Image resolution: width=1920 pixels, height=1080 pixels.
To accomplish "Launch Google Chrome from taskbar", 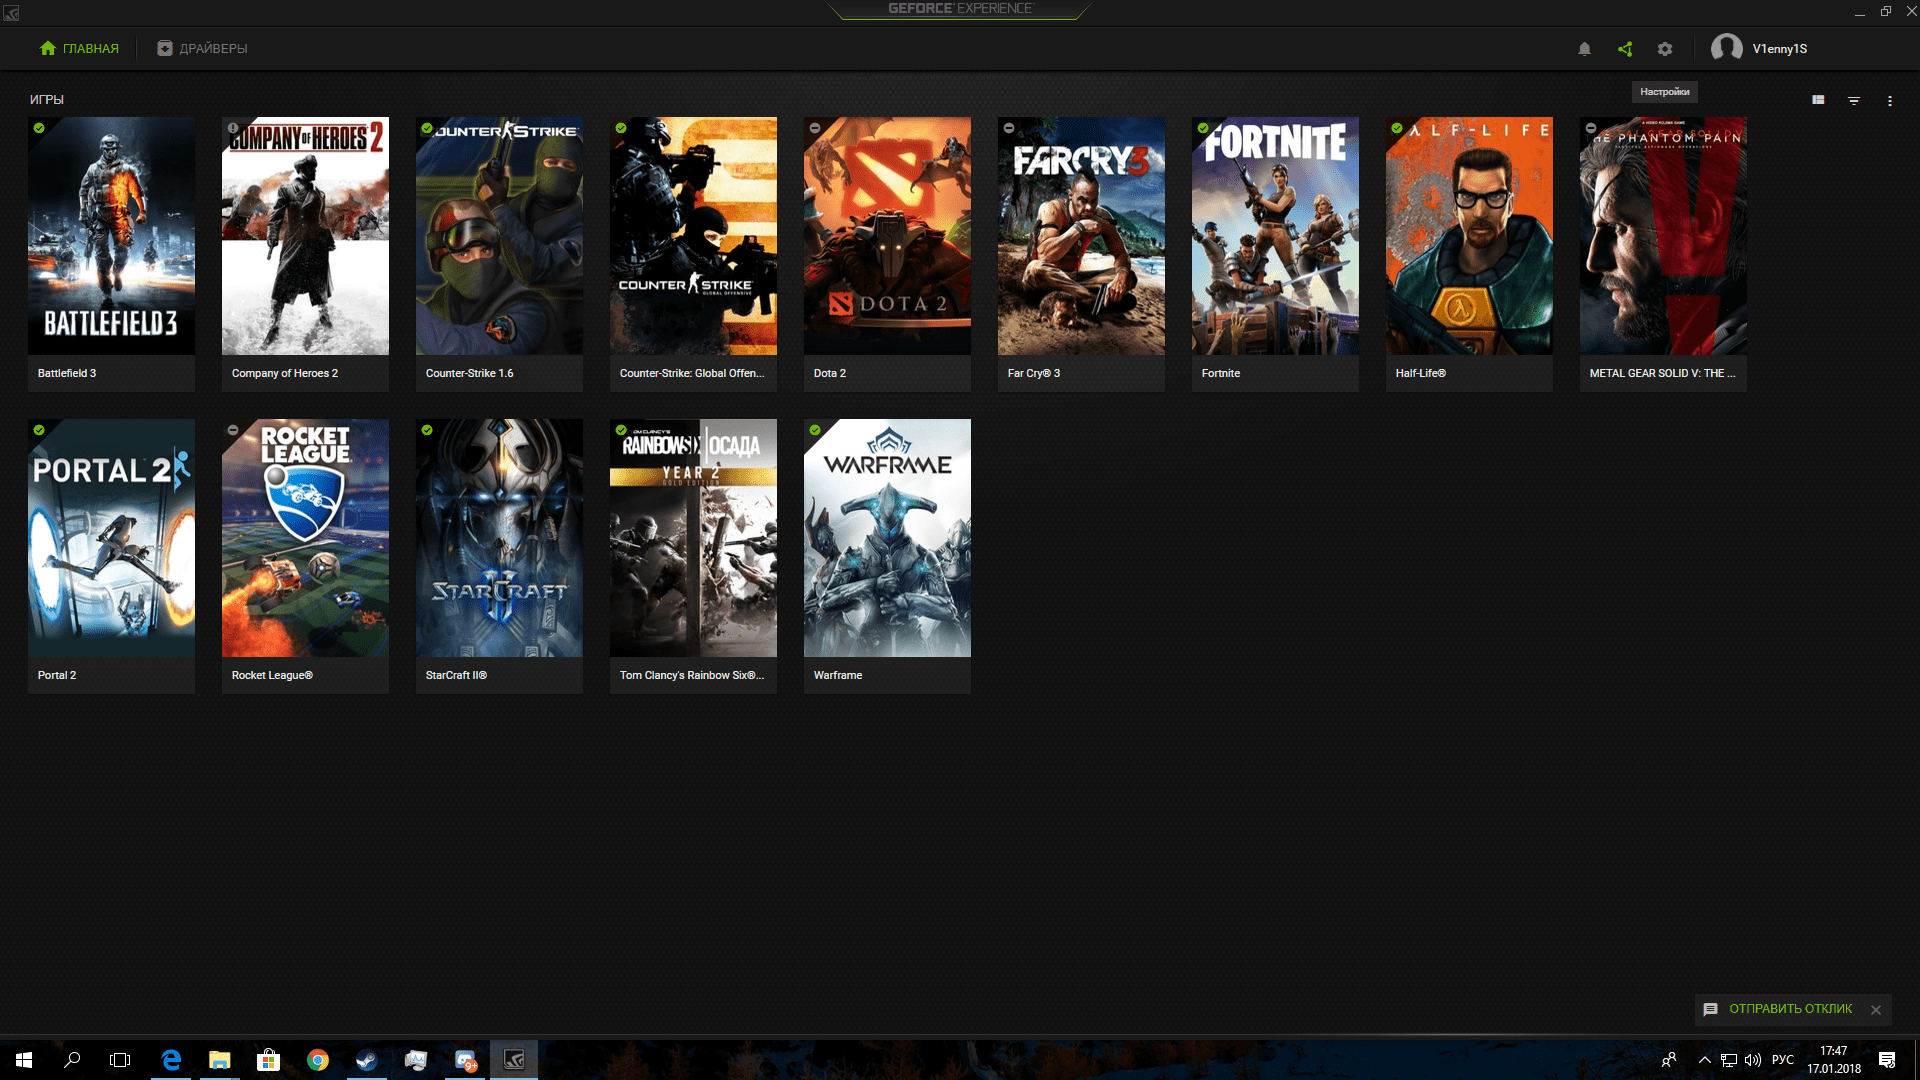I will 318,1060.
